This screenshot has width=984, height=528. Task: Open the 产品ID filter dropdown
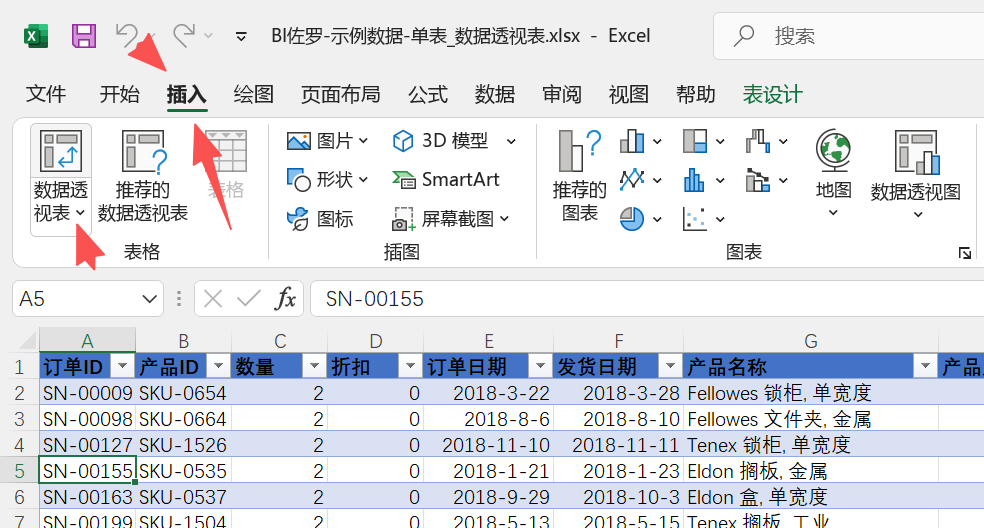click(218, 365)
